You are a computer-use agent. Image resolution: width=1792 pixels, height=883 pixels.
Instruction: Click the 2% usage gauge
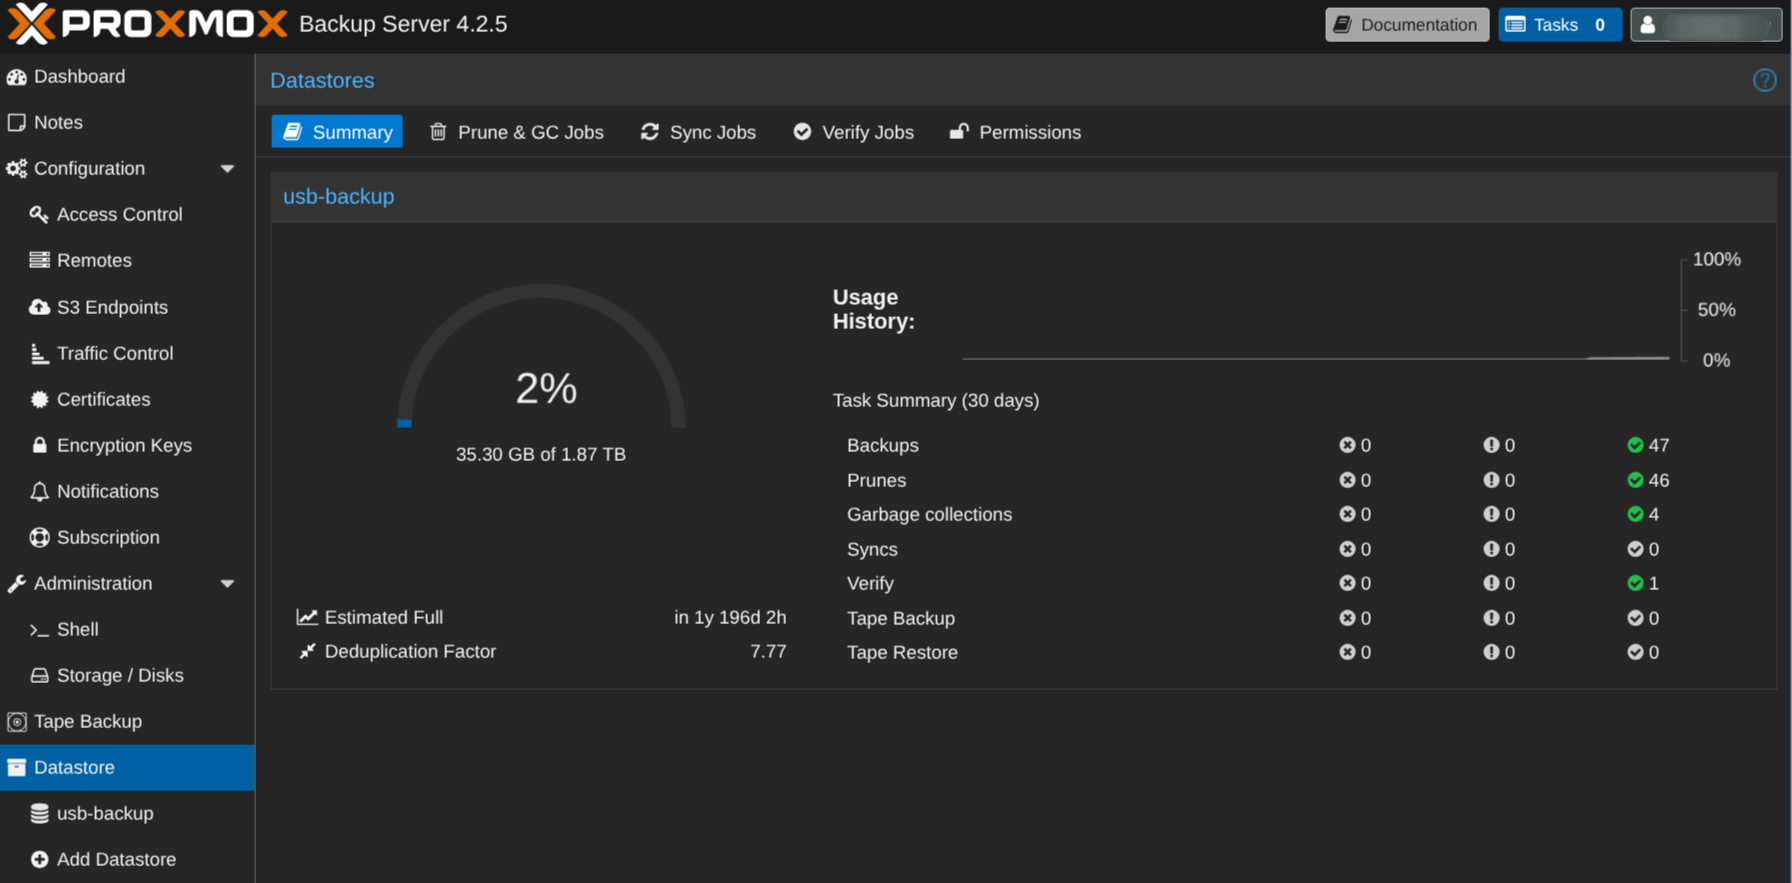541,357
